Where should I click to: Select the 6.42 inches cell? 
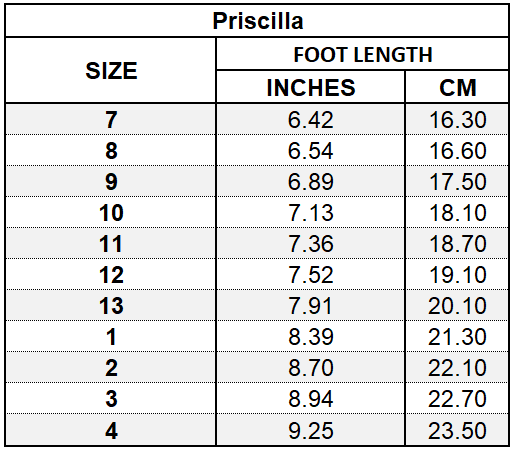coord(311,119)
